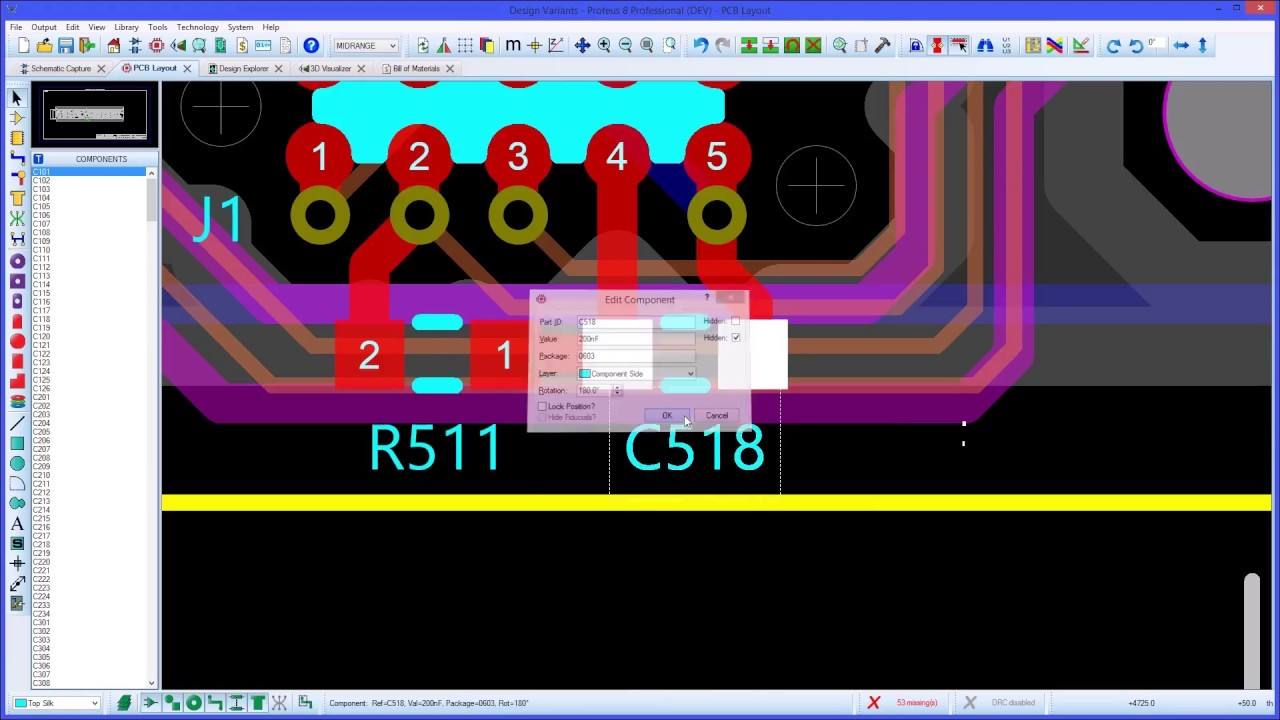Click Cancel to discard component edits

(717, 414)
